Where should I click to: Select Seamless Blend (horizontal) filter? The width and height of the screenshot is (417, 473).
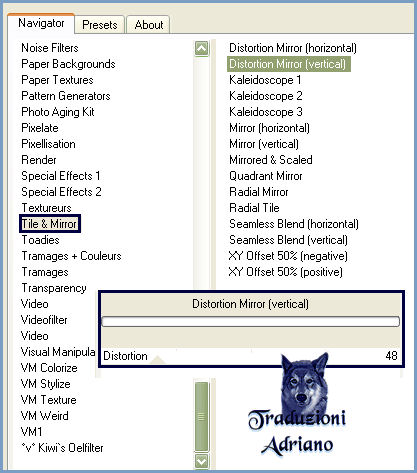294,224
